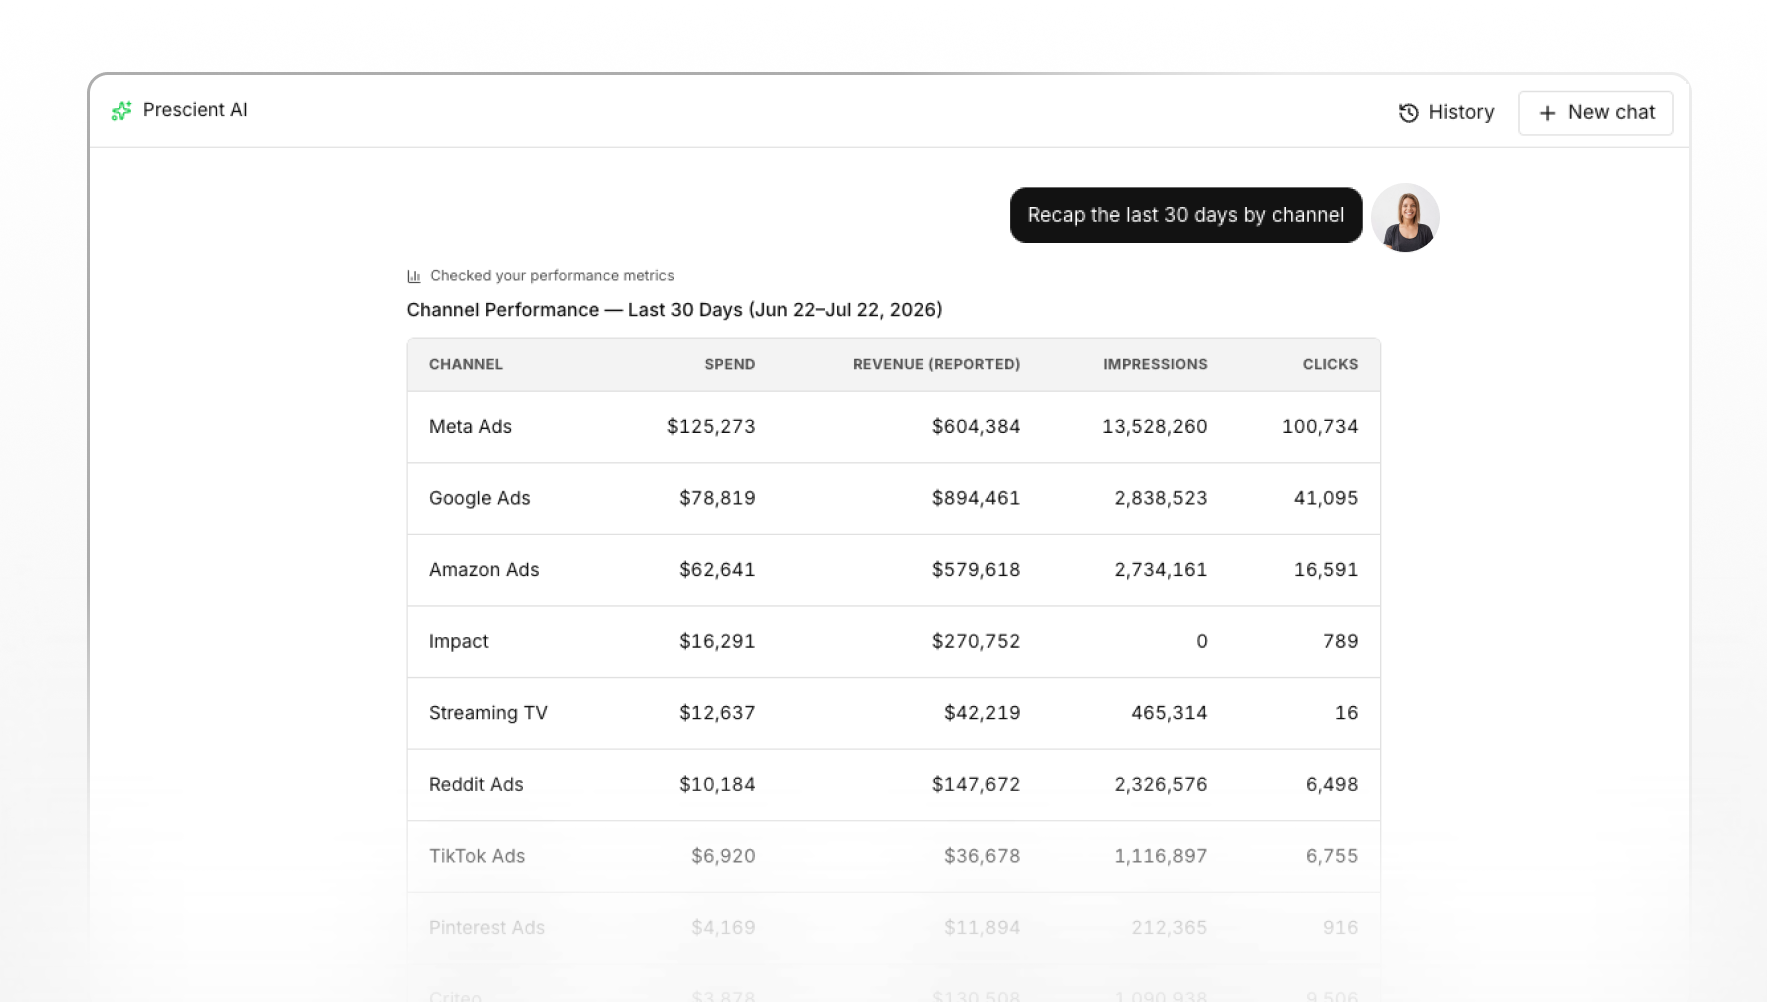
Task: Click Impact spend $16,291
Action: click(x=717, y=641)
